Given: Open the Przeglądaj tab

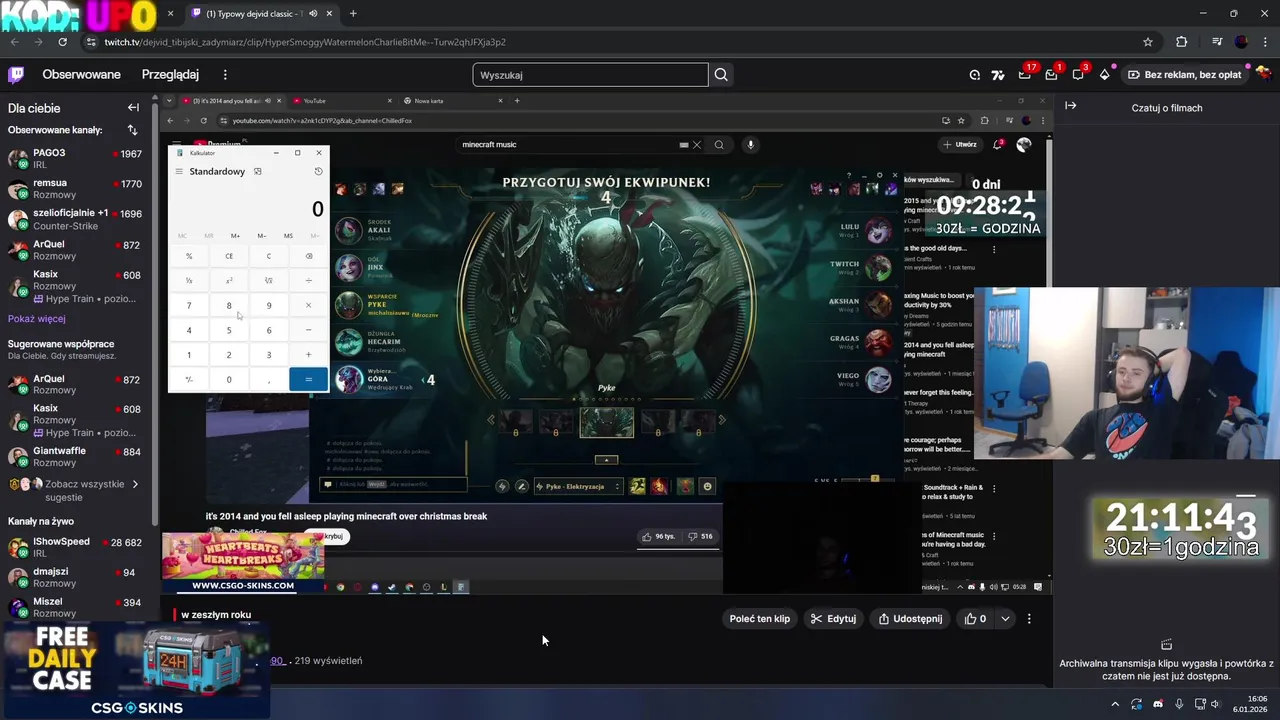Looking at the screenshot, I should click(170, 75).
